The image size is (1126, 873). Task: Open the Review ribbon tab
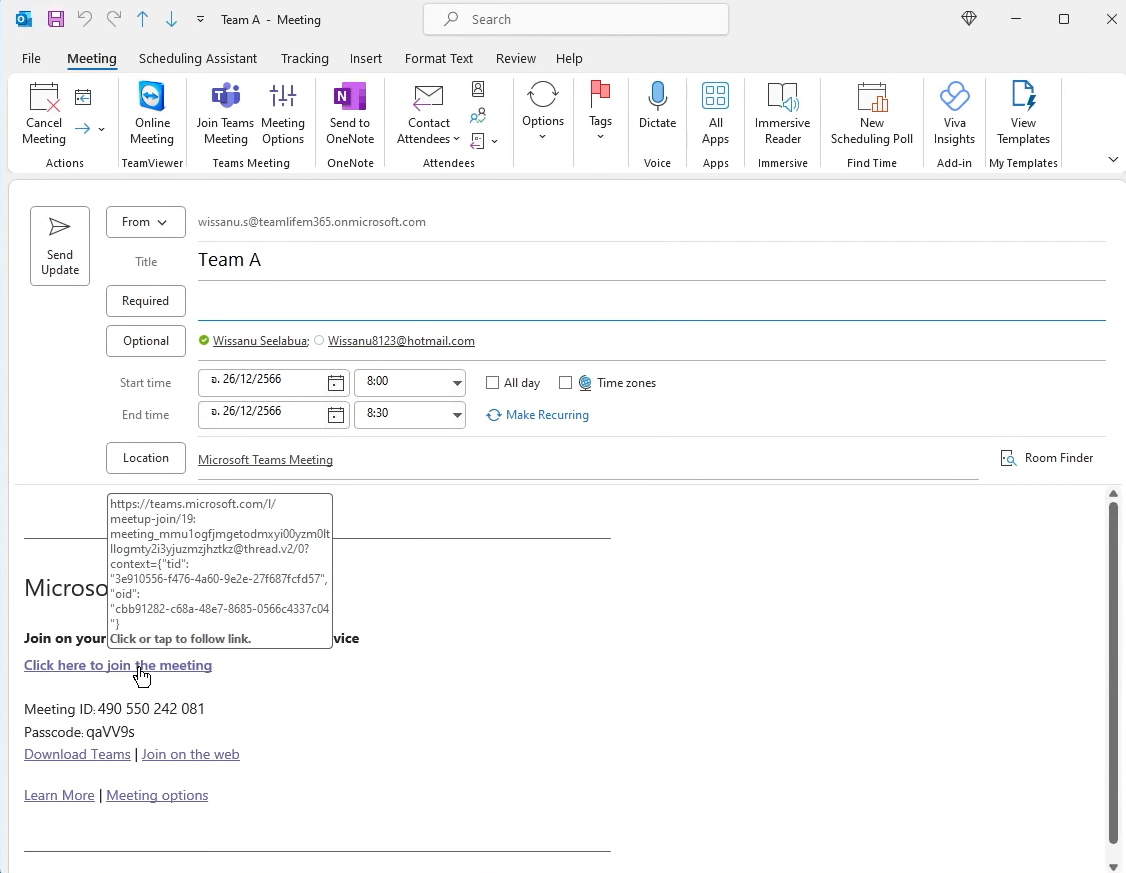[516, 58]
